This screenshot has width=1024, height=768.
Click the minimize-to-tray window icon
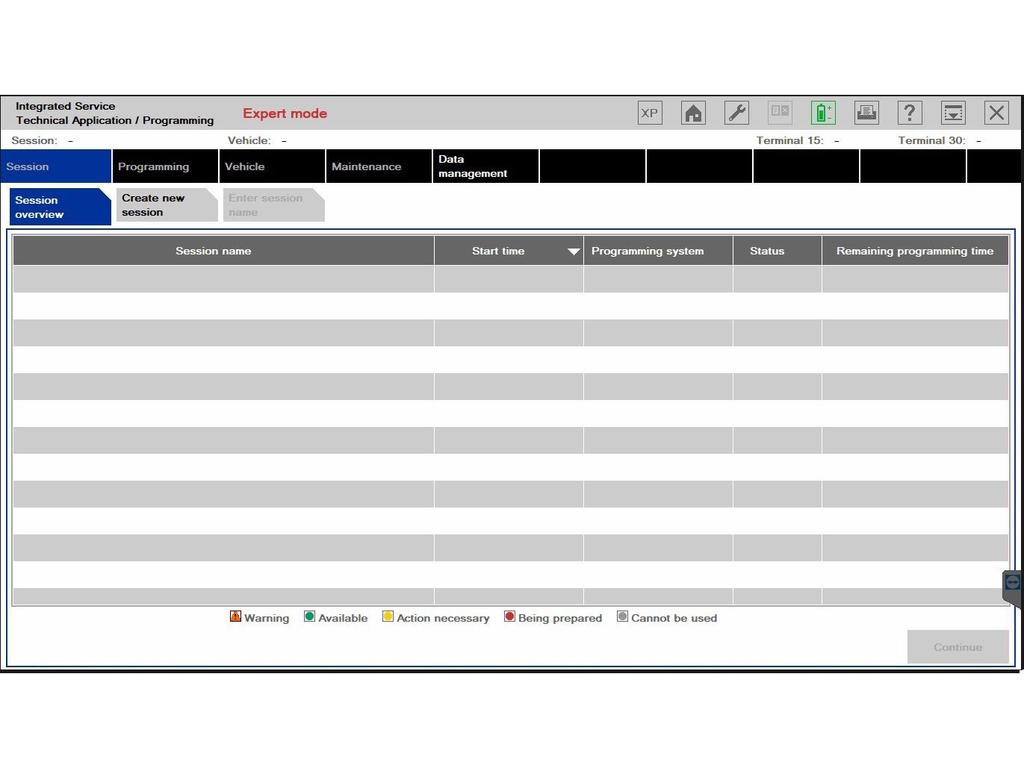click(x=953, y=113)
